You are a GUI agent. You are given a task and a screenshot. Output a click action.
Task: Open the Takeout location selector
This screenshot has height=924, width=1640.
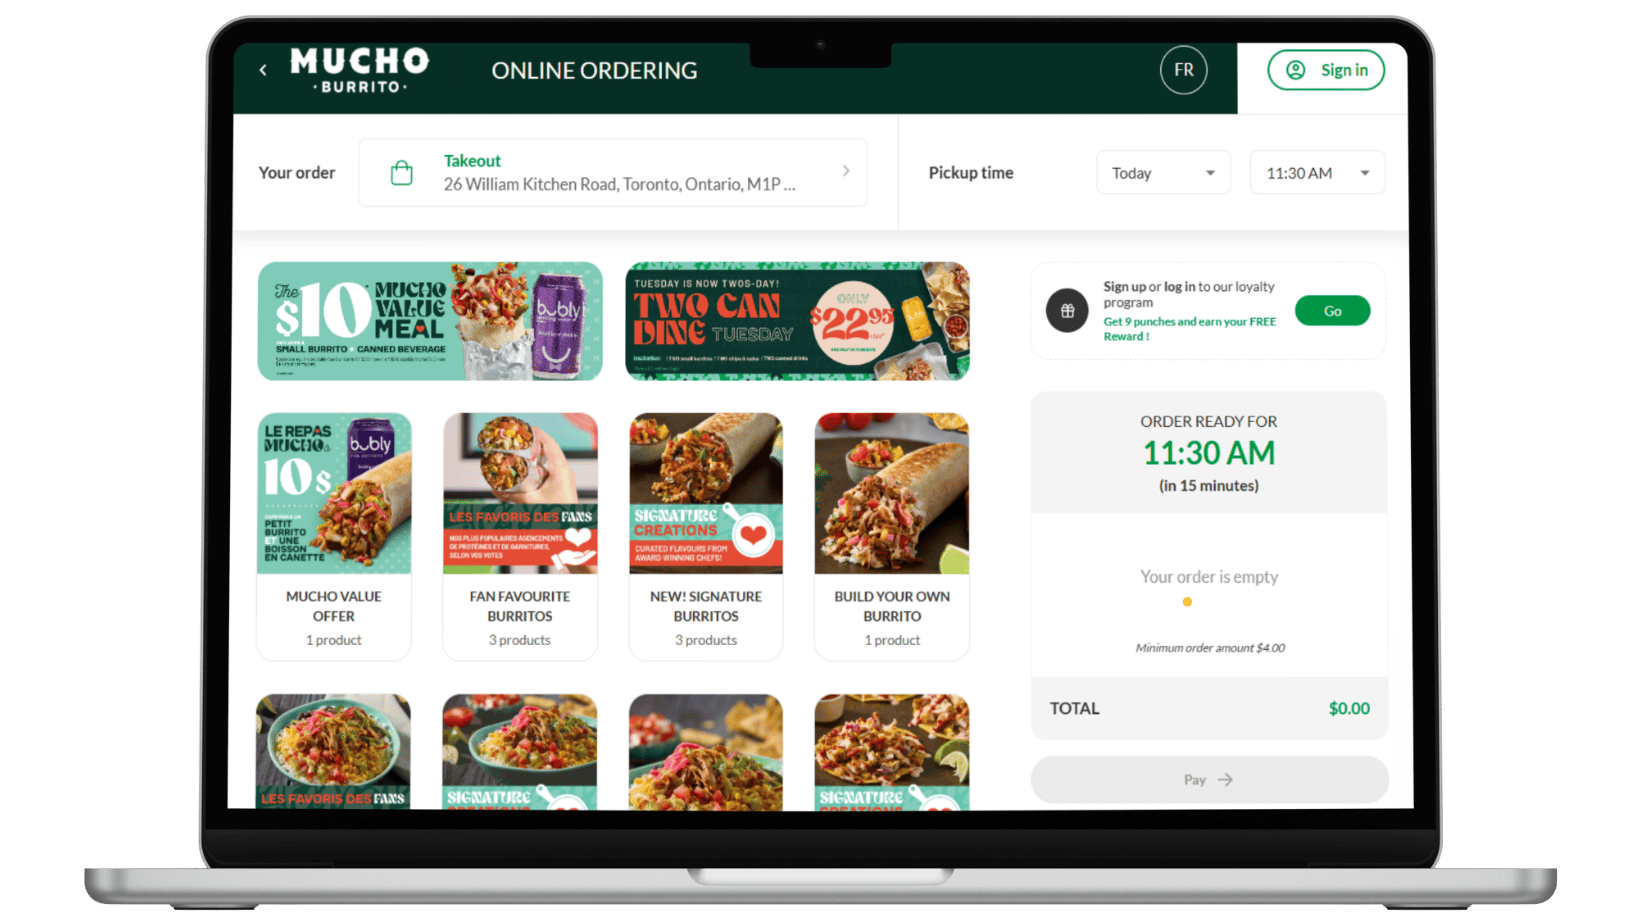pos(613,173)
